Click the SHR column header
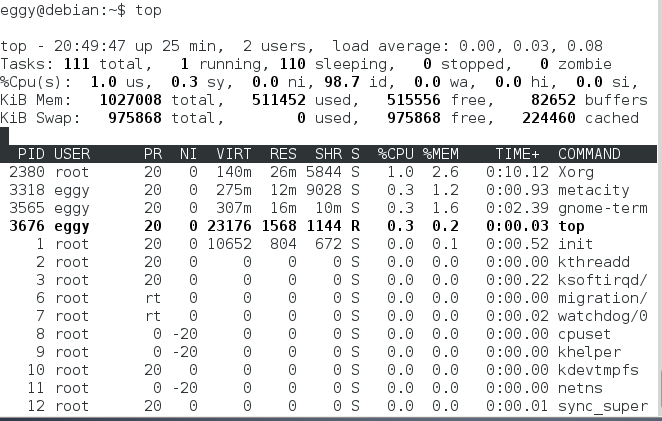 coord(328,154)
